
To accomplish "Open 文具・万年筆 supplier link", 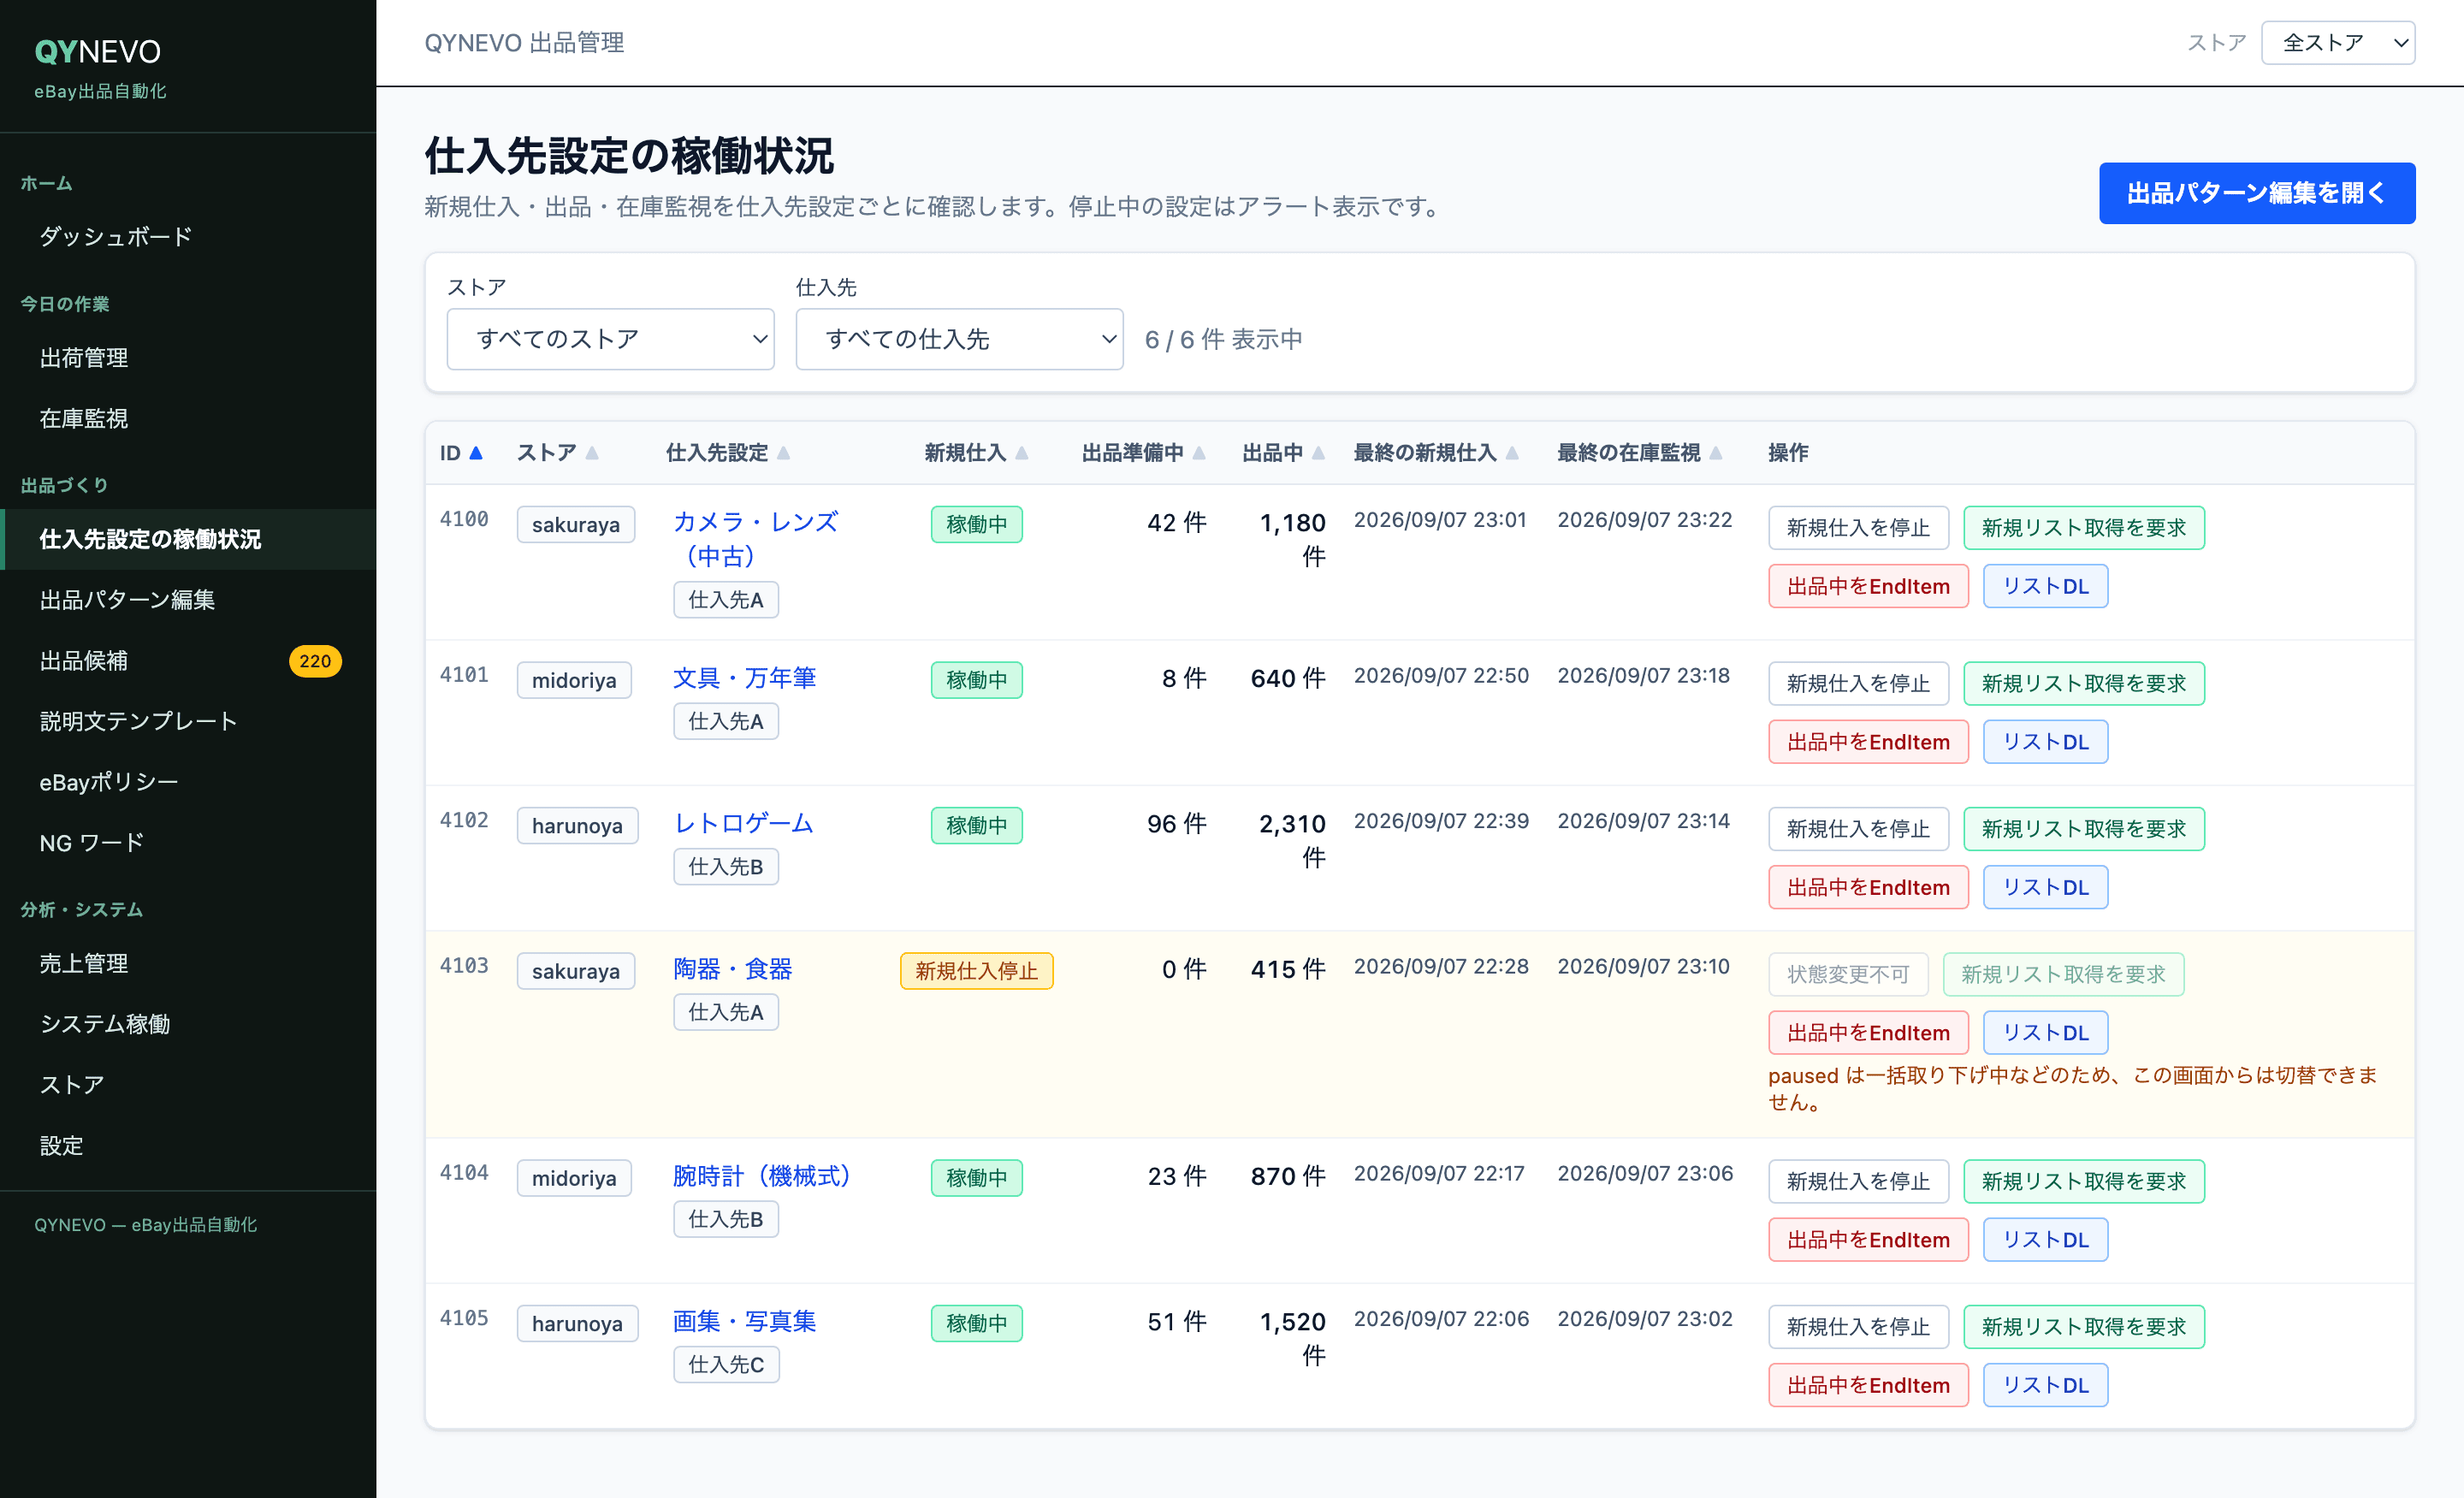I will (x=744, y=678).
